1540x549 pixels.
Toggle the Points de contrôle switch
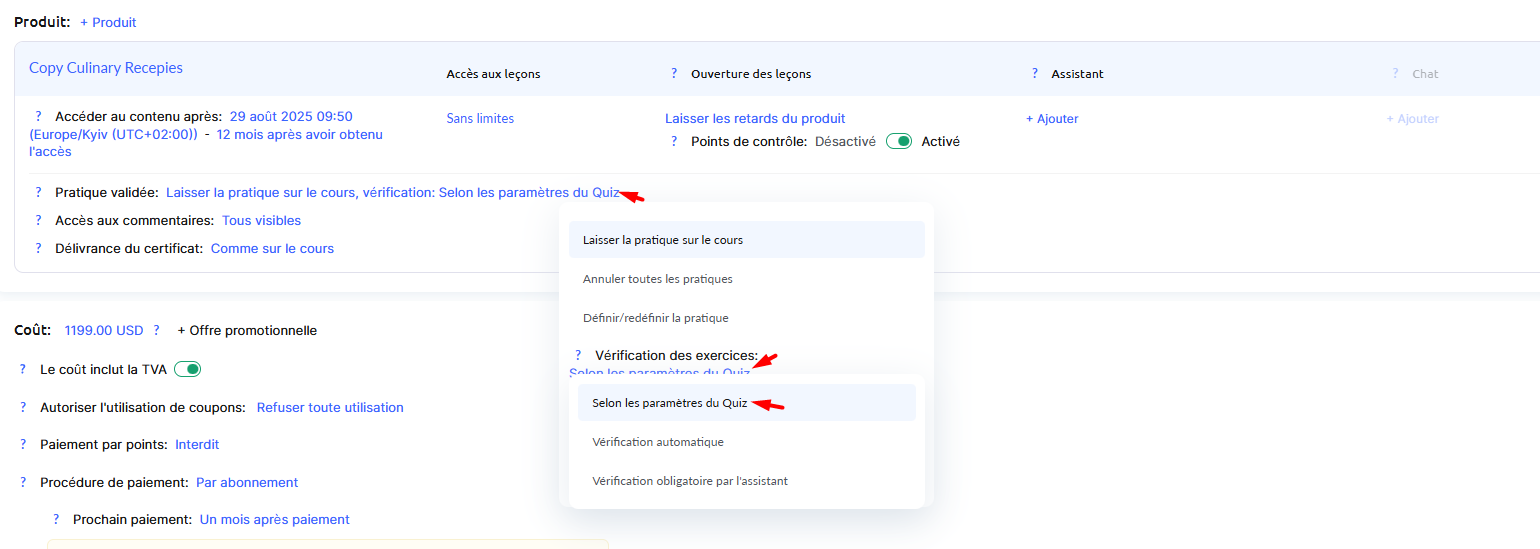pos(898,142)
